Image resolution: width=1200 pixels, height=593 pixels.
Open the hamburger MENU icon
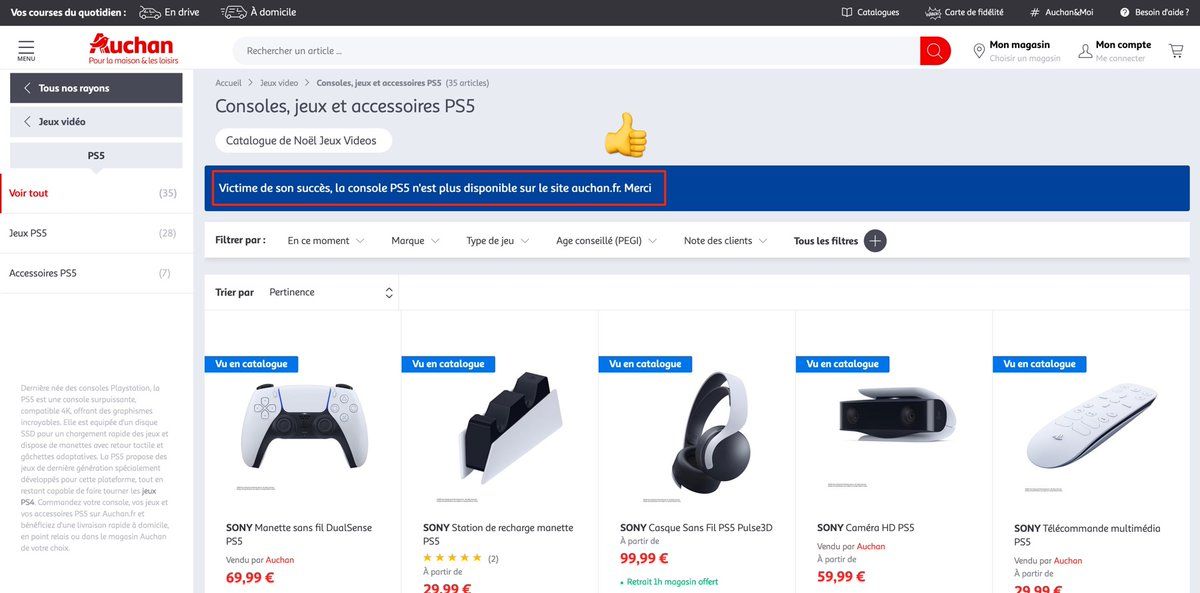(x=26, y=50)
